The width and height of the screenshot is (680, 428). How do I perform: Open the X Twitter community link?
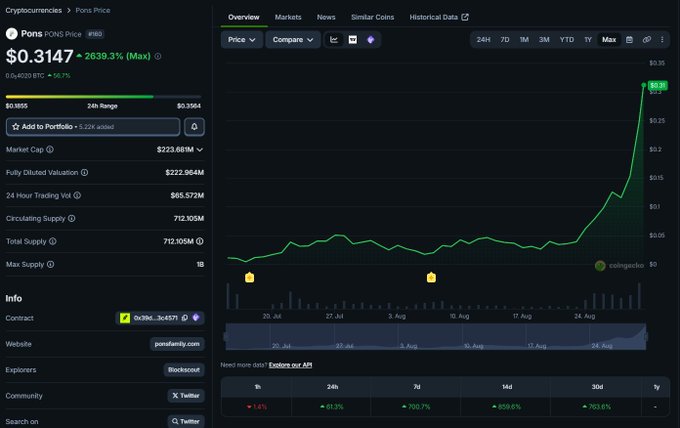coord(186,395)
